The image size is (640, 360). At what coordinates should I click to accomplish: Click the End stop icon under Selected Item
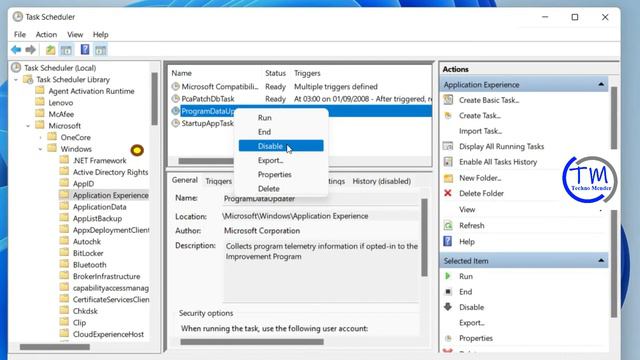(x=448, y=291)
